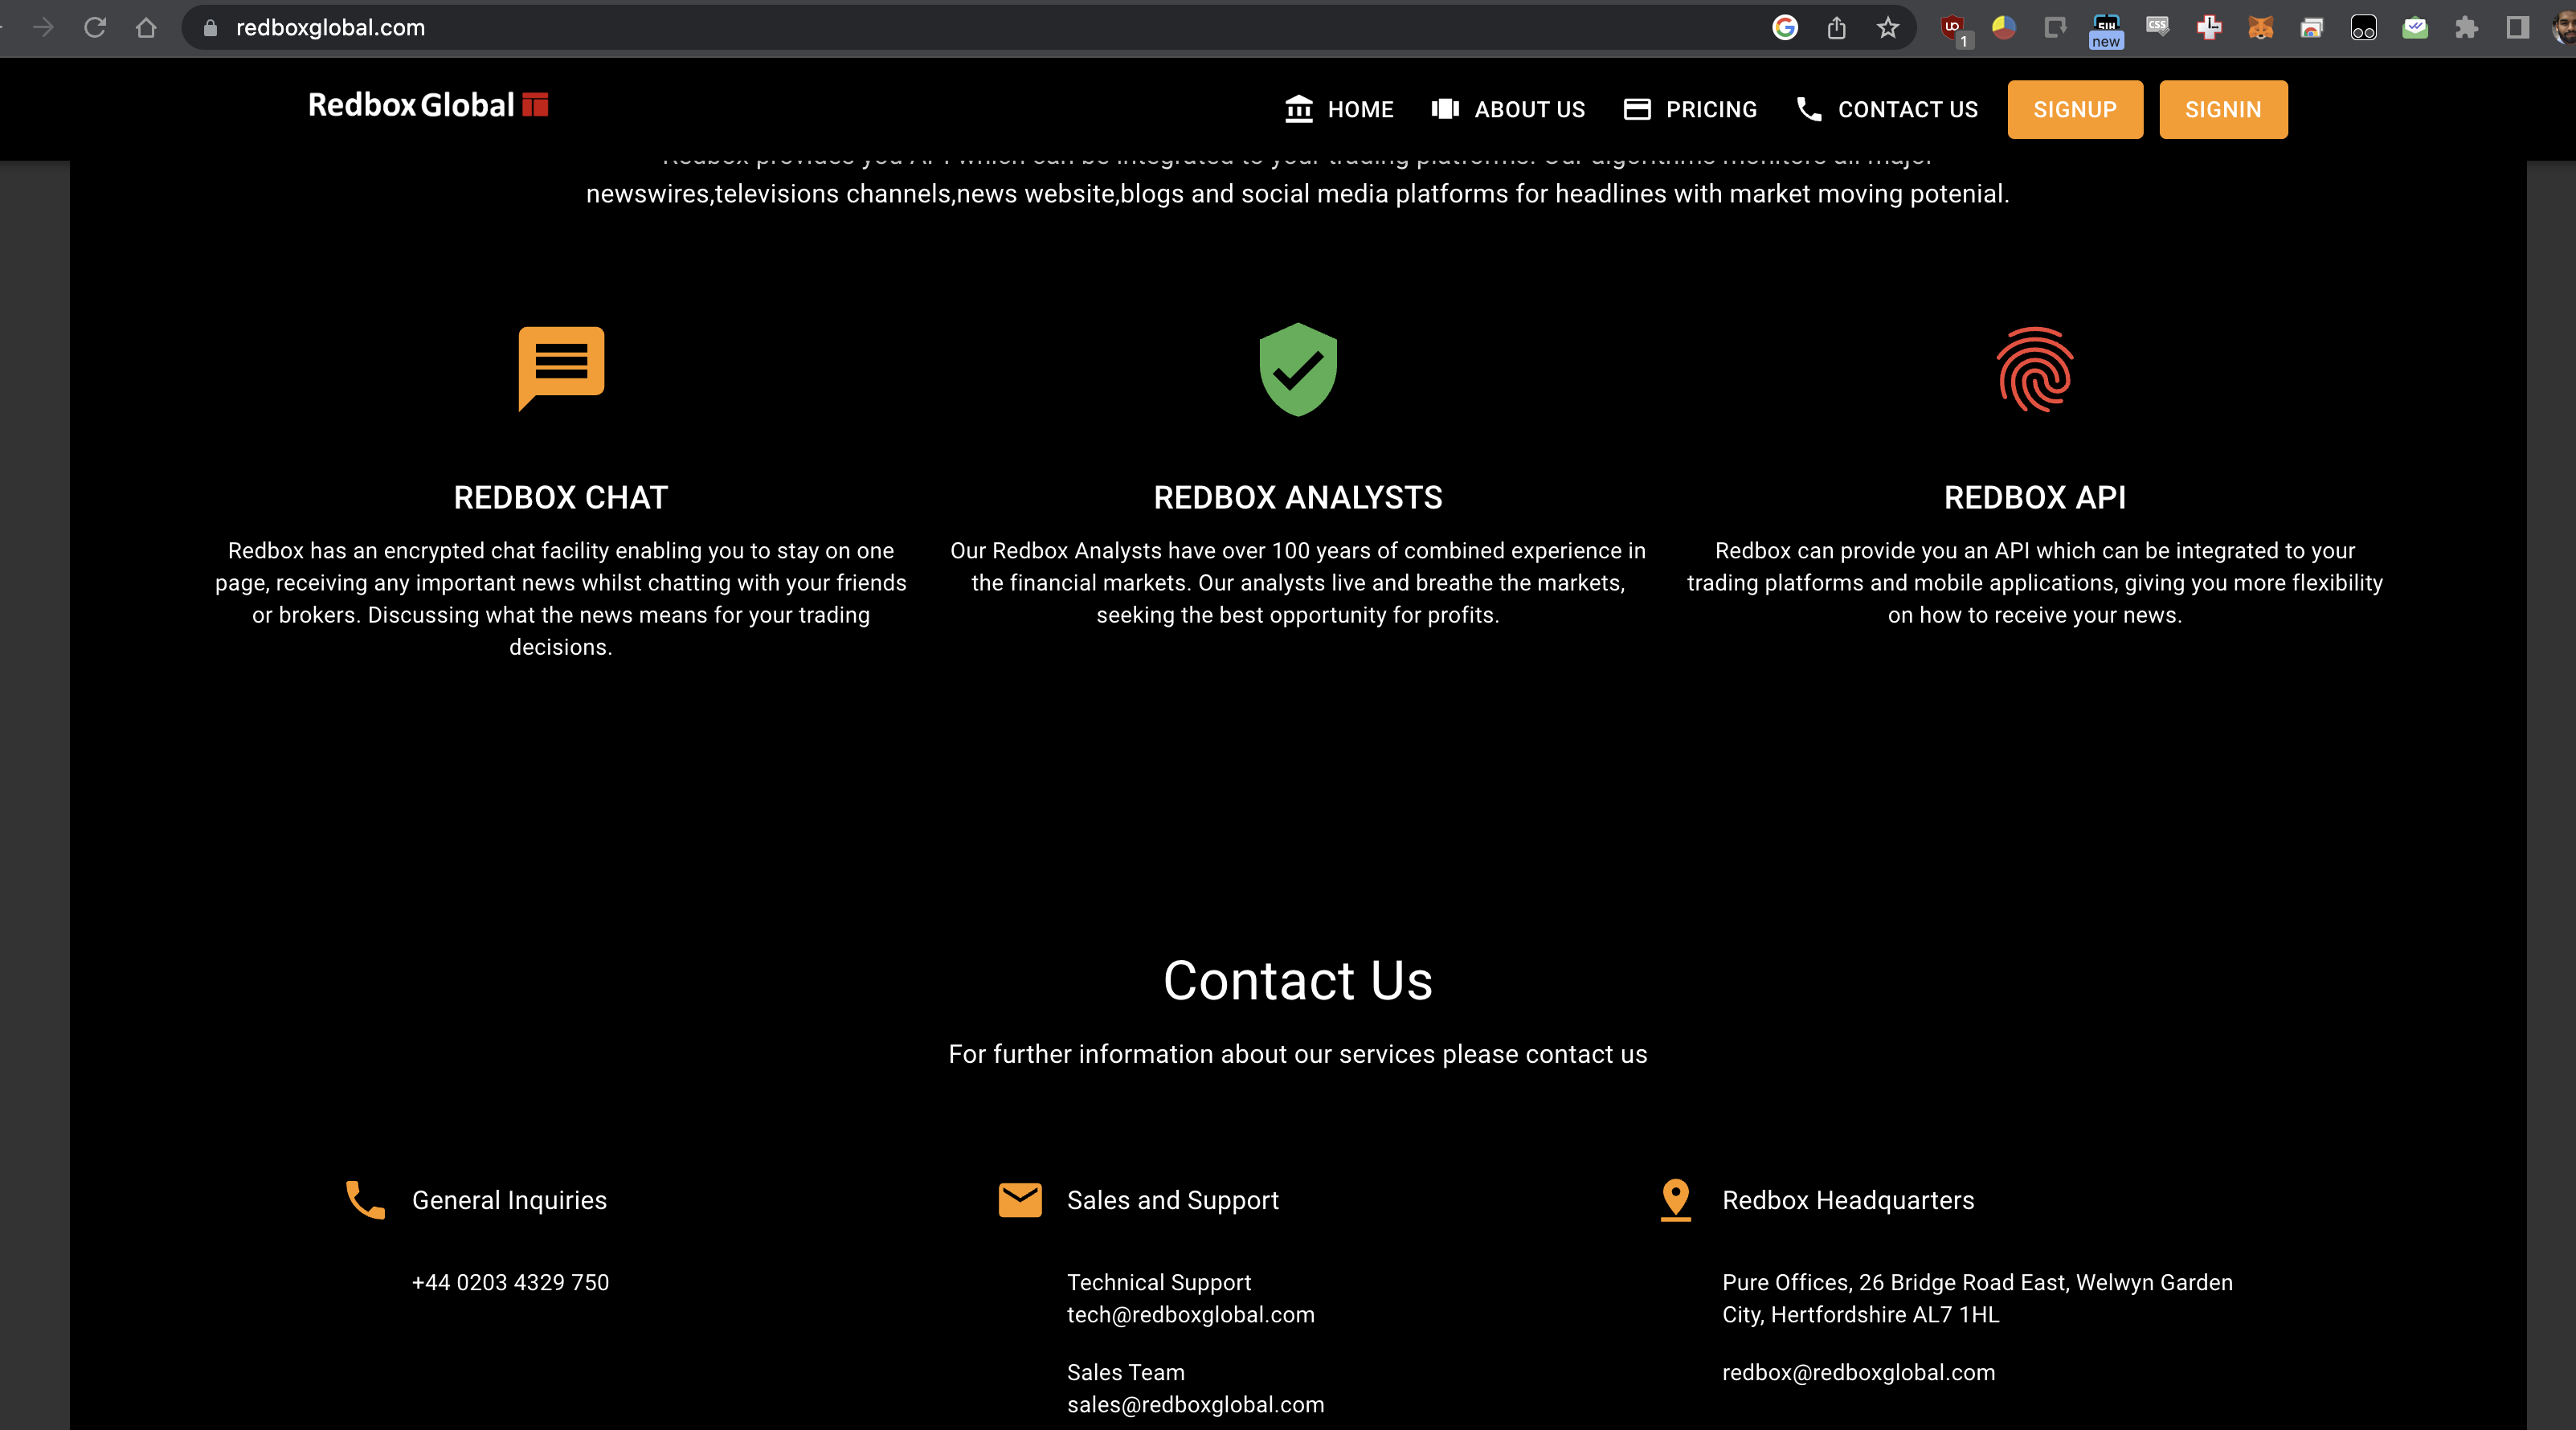Viewport: 2576px width, 1430px height.
Task: Open the red cross clock extension
Action: pyautogui.click(x=2209, y=27)
